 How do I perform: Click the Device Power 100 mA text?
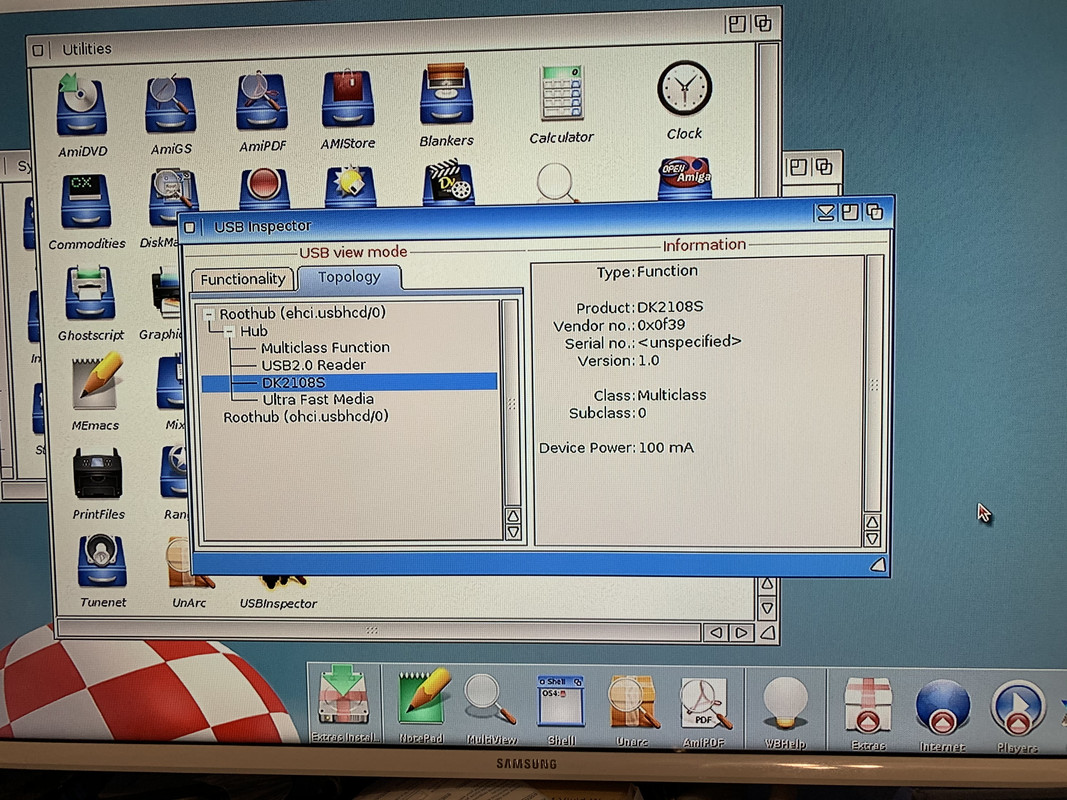click(x=617, y=448)
